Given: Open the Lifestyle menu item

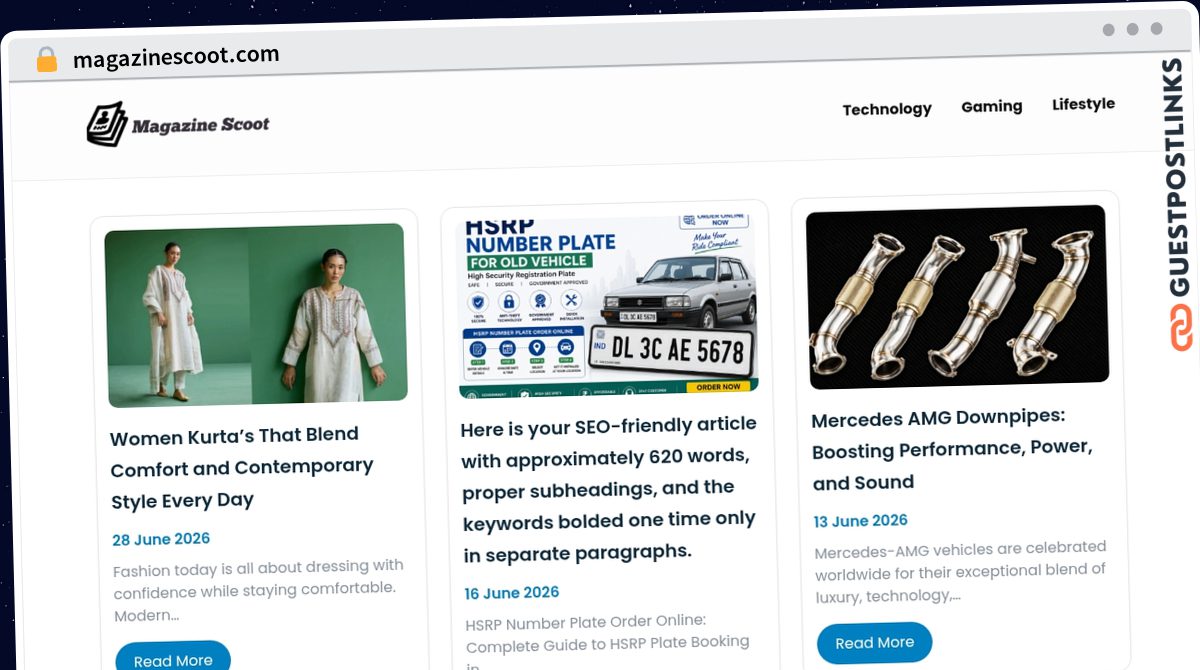Looking at the screenshot, I should (1083, 104).
